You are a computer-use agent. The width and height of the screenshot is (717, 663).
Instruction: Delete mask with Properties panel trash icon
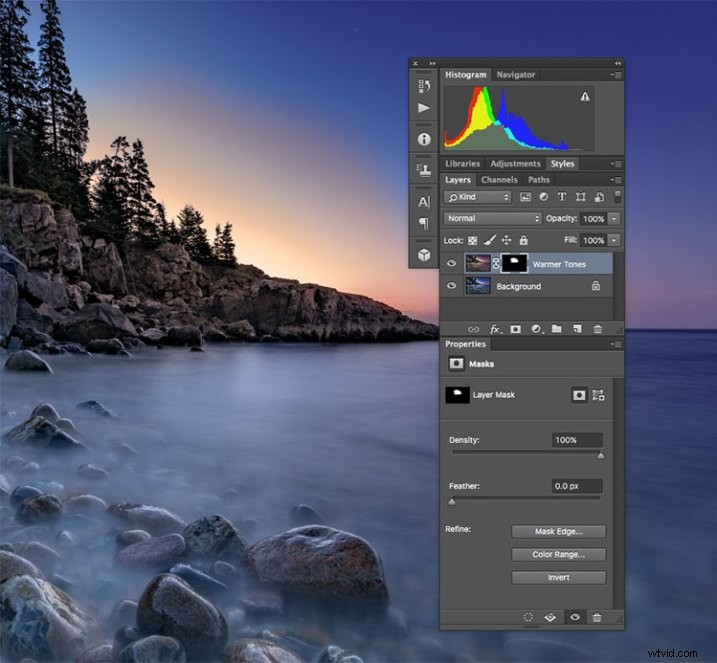(597, 617)
